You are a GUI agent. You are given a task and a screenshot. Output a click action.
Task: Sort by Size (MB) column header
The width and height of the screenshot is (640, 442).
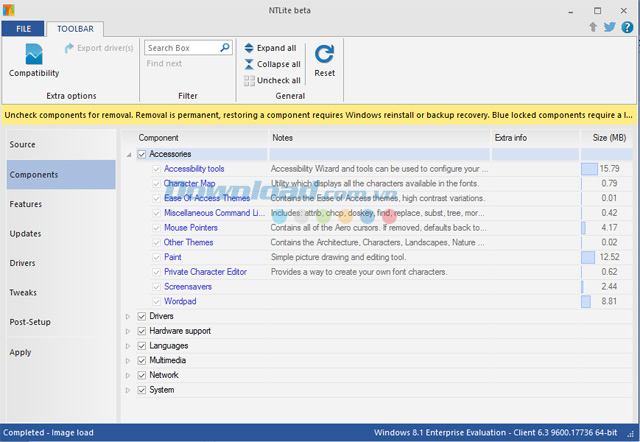click(x=608, y=137)
